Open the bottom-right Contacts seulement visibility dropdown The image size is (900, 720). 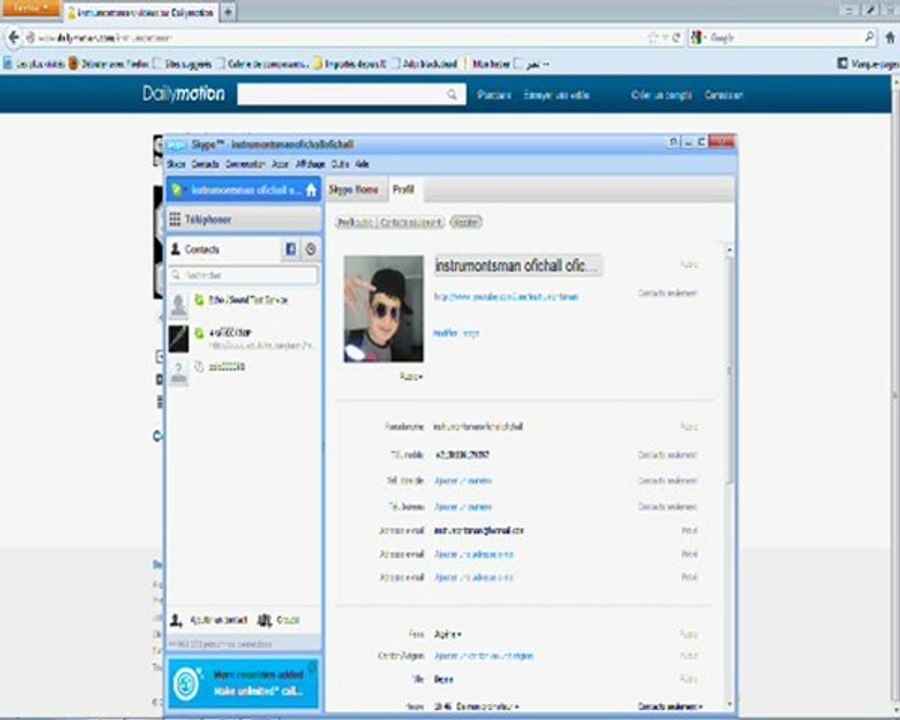670,706
